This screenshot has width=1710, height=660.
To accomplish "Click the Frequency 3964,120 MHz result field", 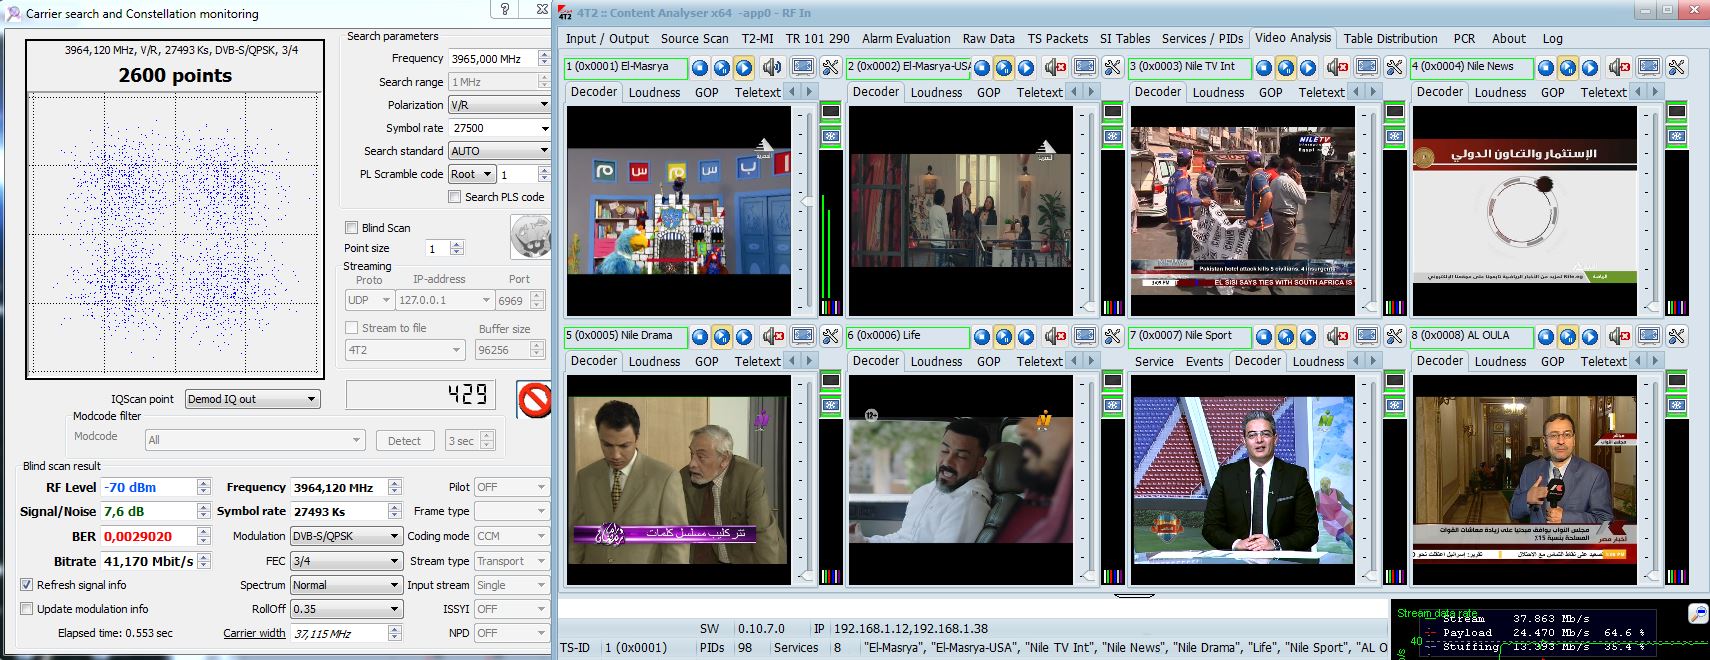I will tap(339, 487).
